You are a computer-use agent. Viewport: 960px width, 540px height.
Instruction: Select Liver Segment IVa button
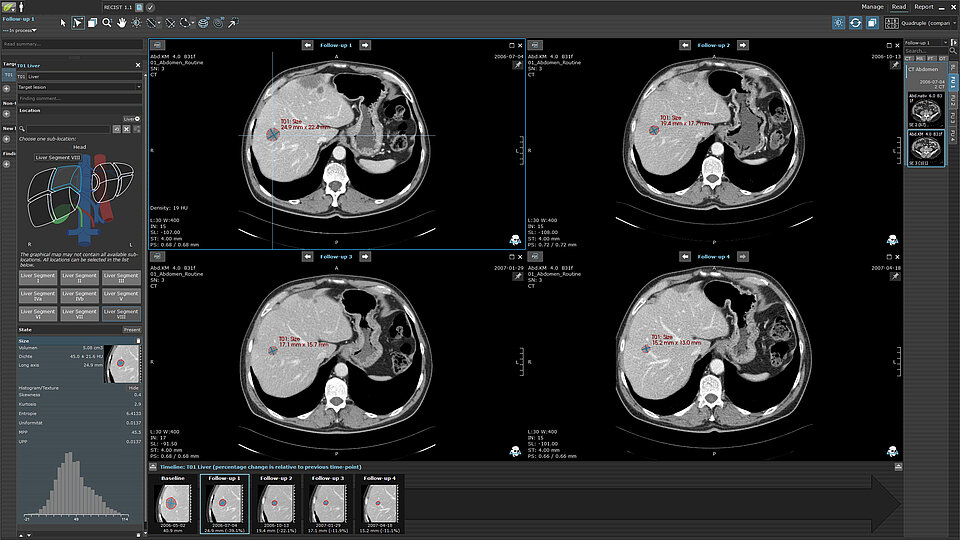39,296
